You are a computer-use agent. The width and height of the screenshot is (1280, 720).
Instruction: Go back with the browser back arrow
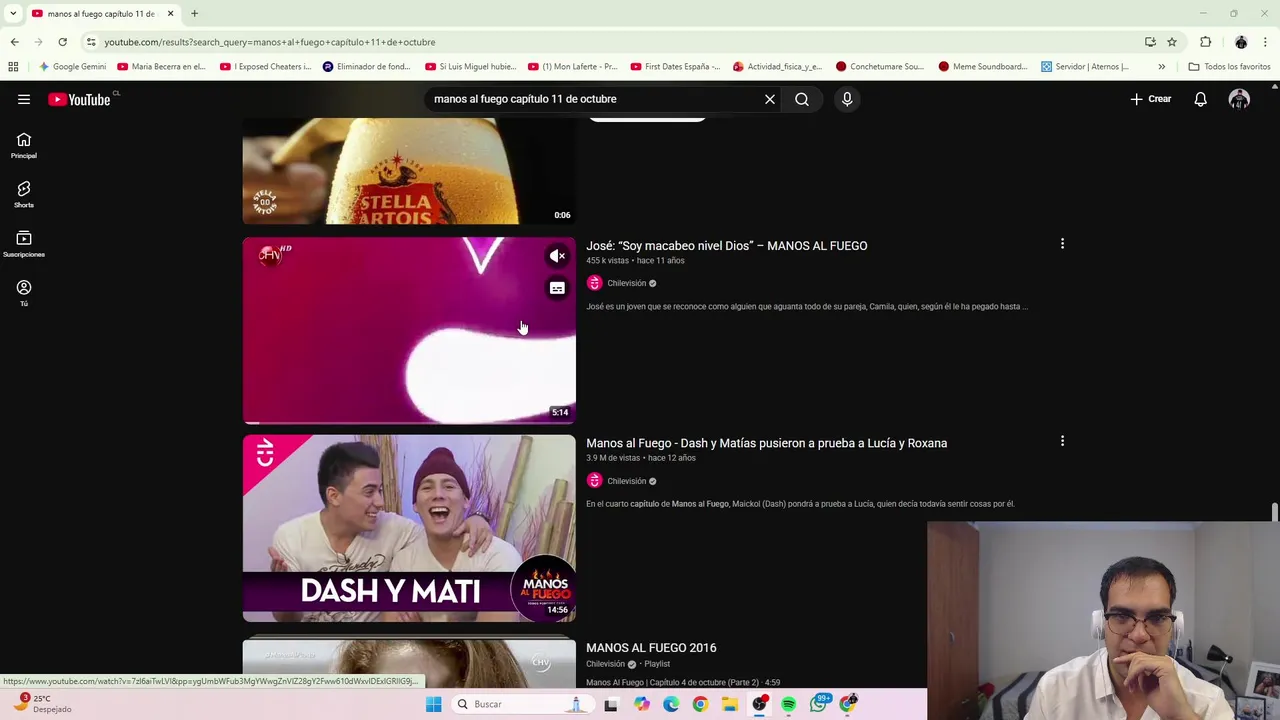tap(14, 42)
